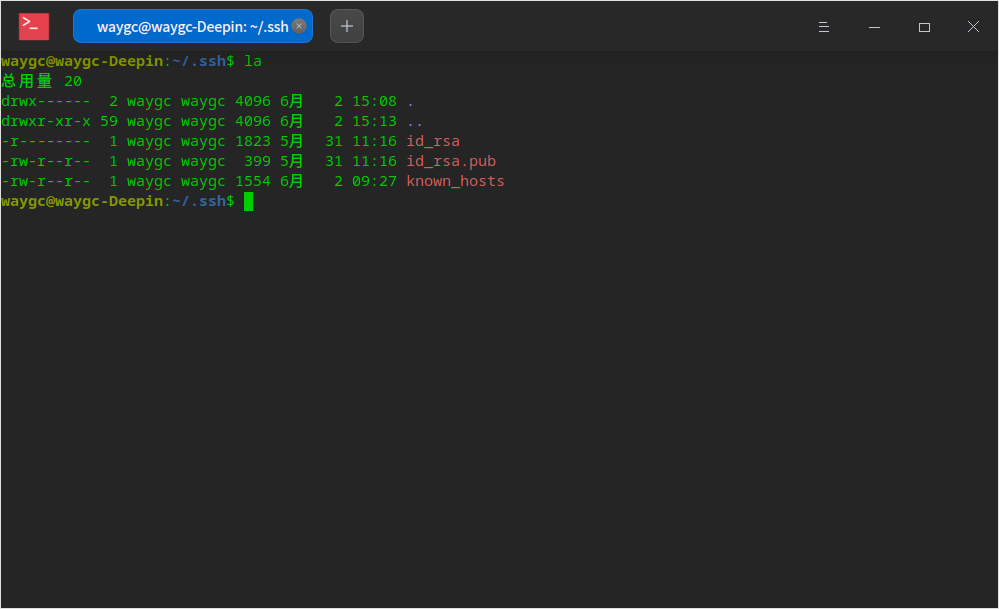Click the Deepin terminal app icon
Image resolution: width=999 pixels, height=609 pixels.
pos(34,26)
